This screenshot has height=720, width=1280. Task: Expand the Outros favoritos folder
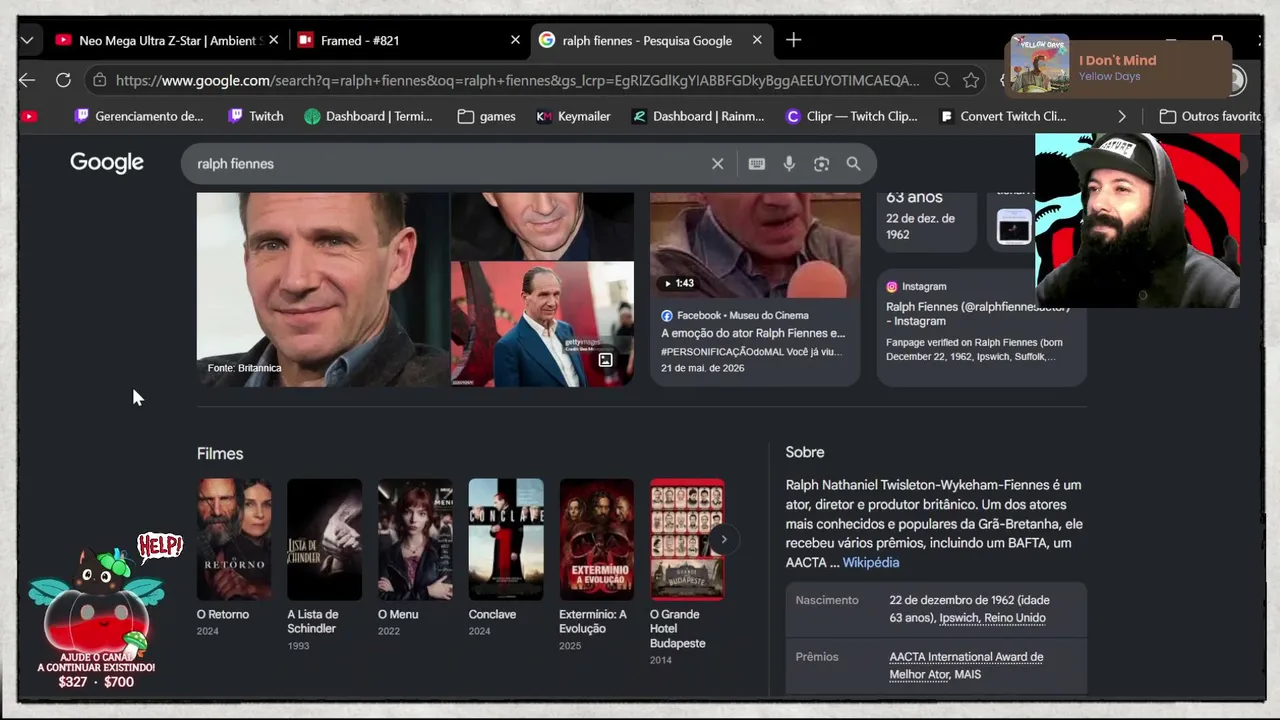(1210, 116)
